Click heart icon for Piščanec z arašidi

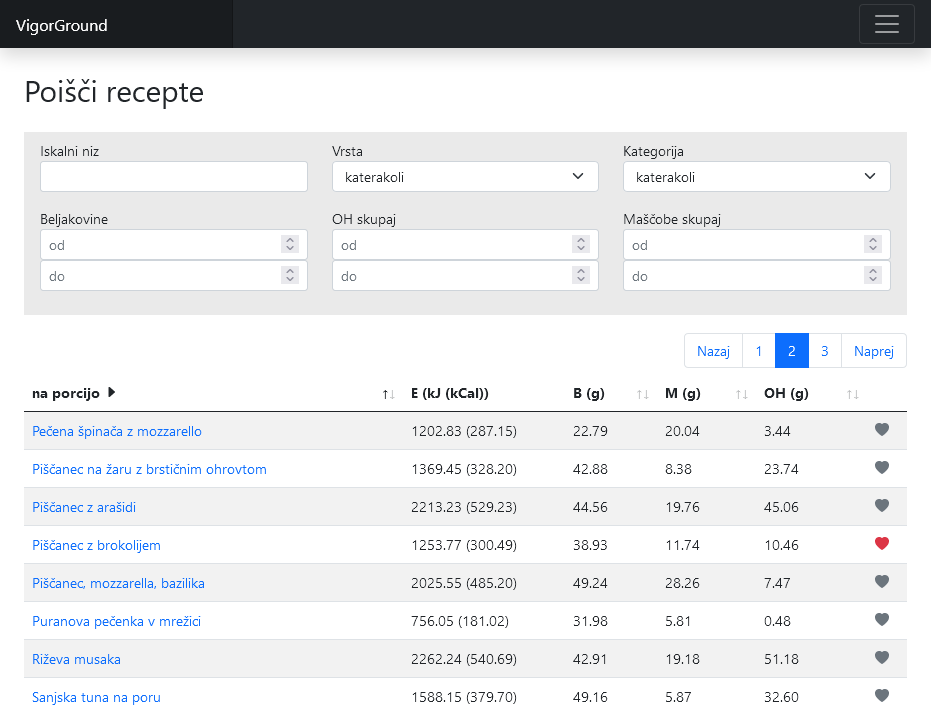coord(881,506)
